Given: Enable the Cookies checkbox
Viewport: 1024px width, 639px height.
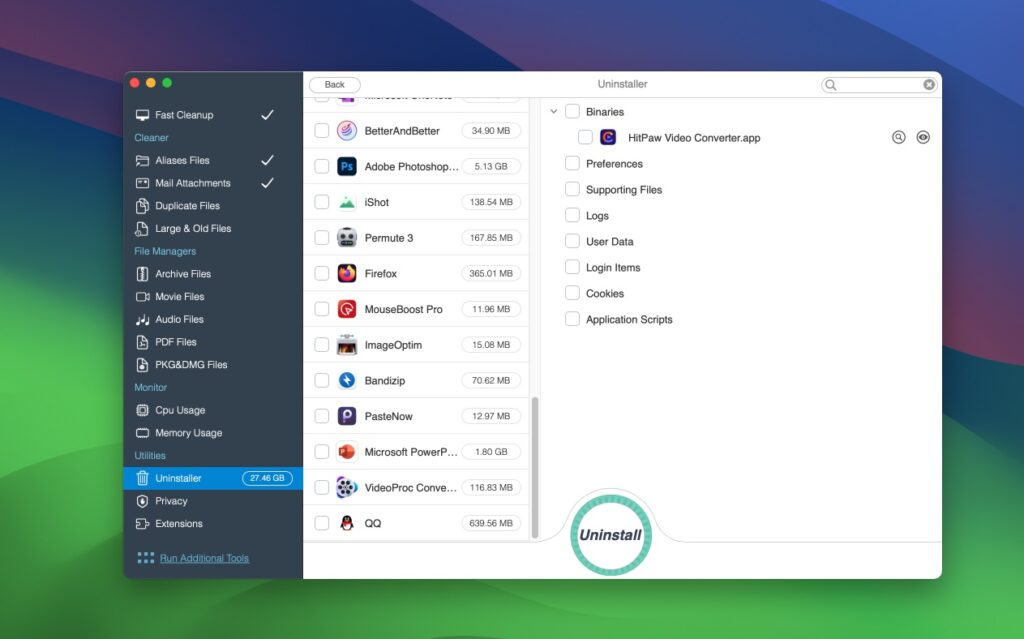Looking at the screenshot, I should (571, 293).
